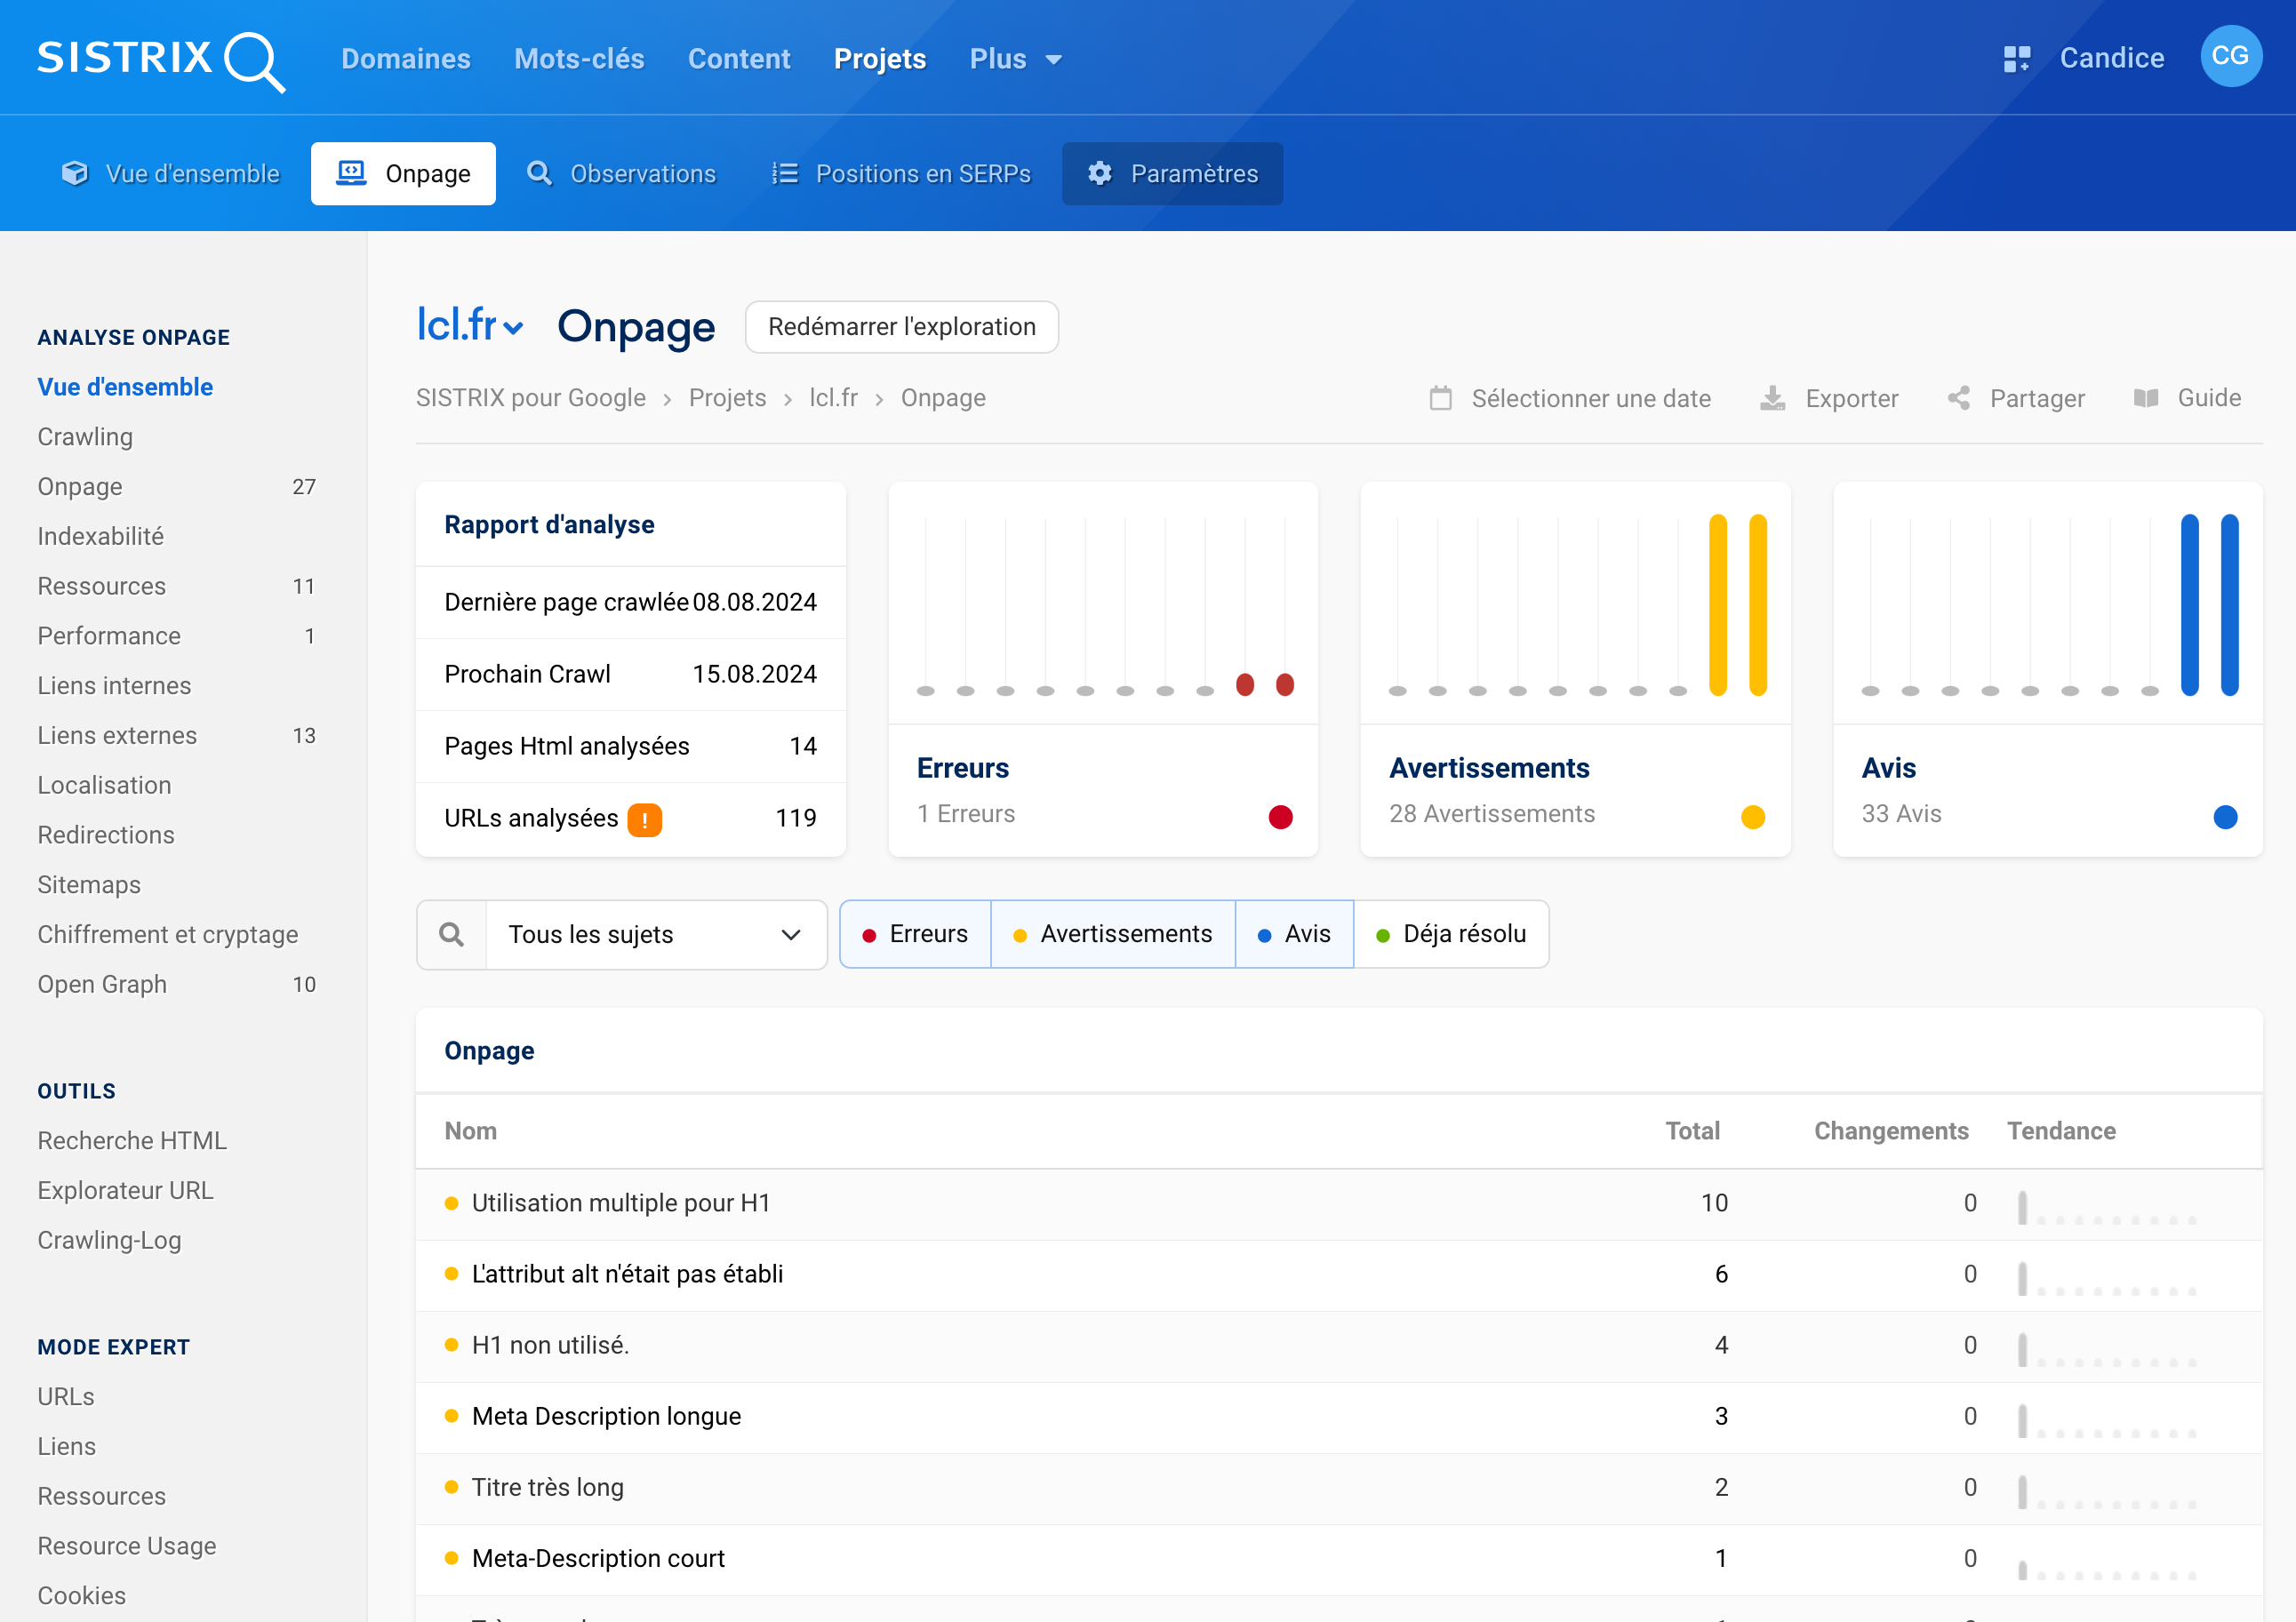Click the Changements column header
The height and width of the screenshot is (1622, 2296).
point(1891,1131)
